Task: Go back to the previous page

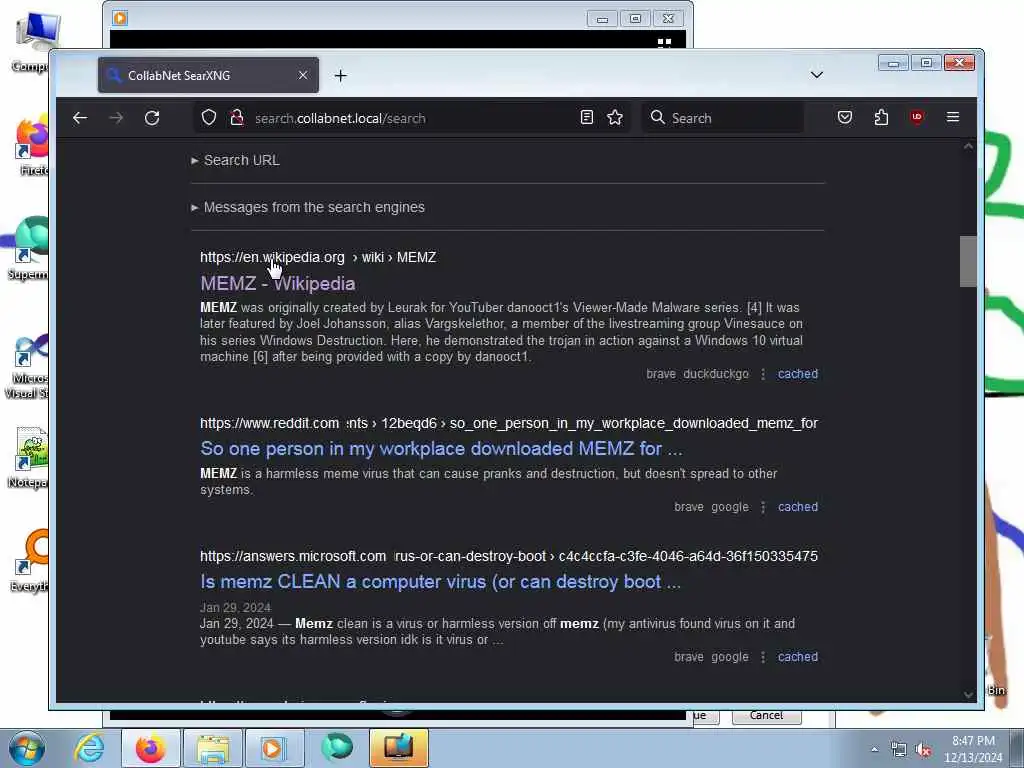Action: (80, 118)
